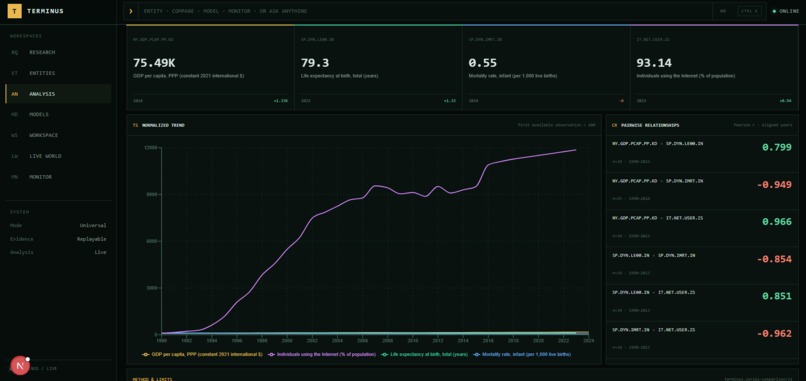Click the Method & Limits section heading
The image size is (806, 381).
[152, 379]
